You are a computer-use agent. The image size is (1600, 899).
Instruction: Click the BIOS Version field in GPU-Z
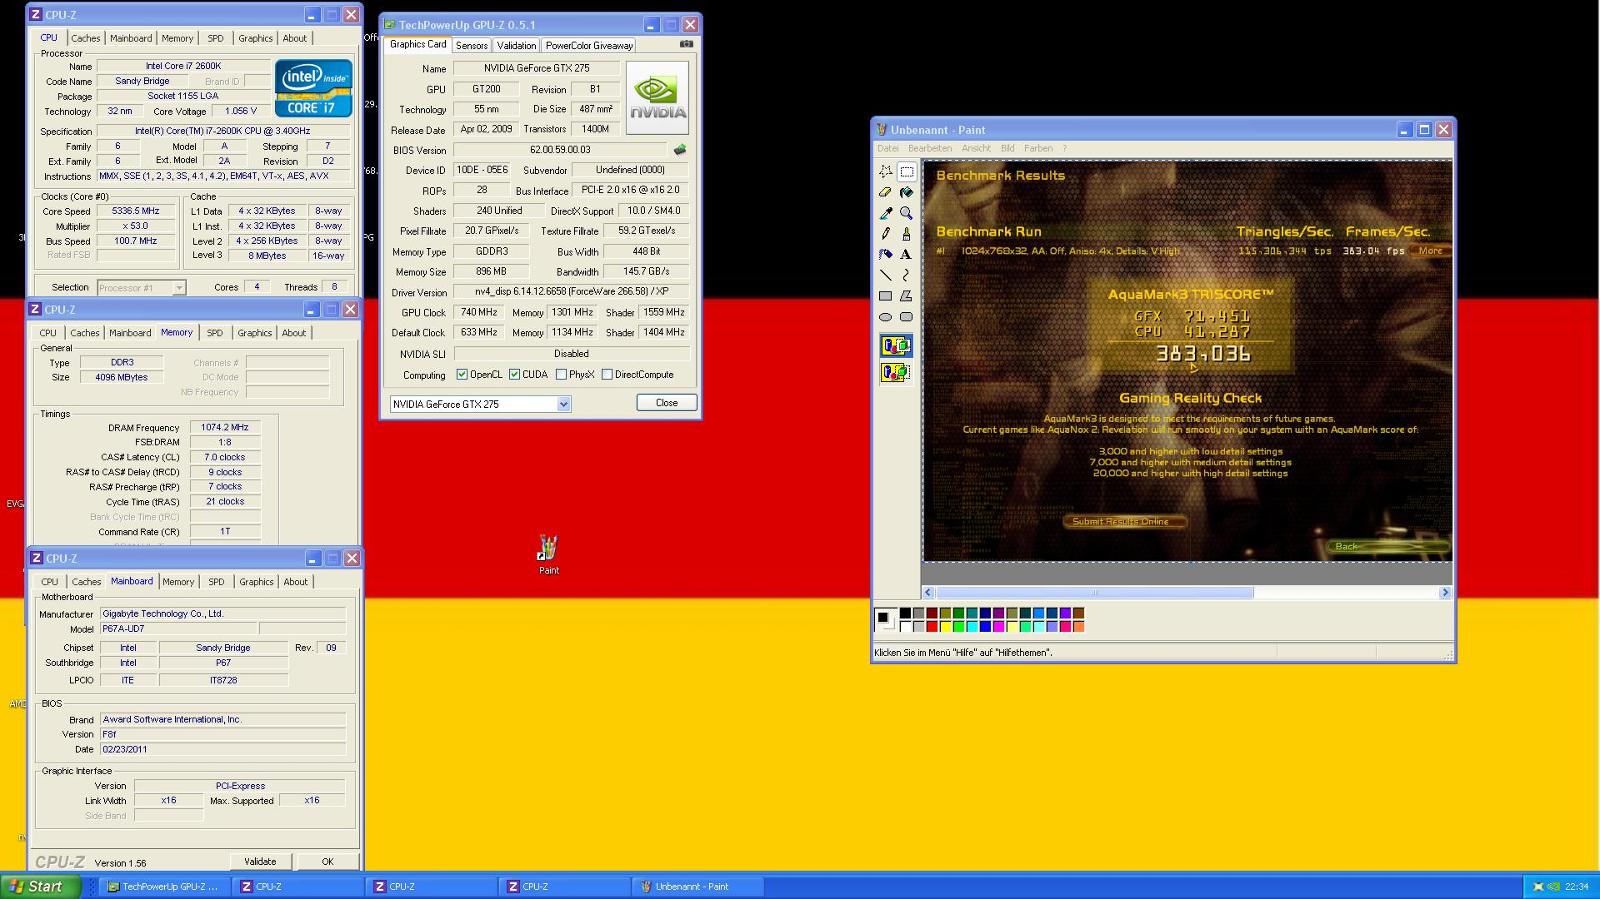560,150
